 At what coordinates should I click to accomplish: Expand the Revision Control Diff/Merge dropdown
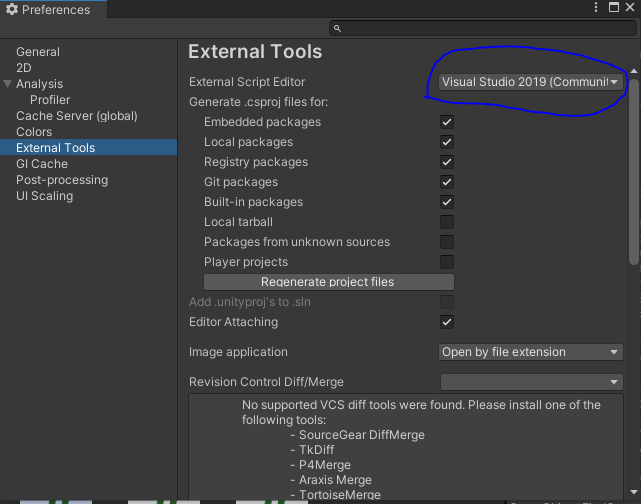[x=531, y=382]
